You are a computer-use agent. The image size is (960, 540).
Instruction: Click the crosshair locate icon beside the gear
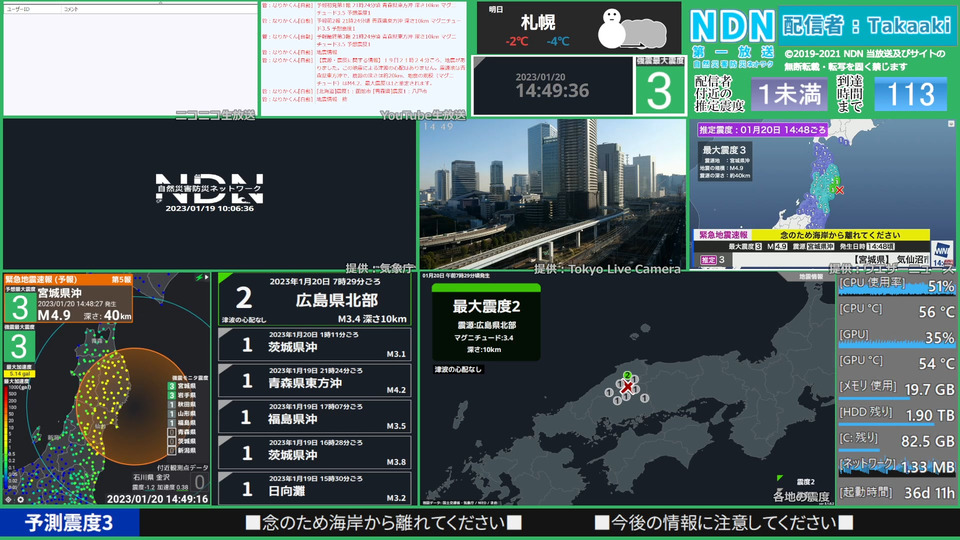[9, 500]
